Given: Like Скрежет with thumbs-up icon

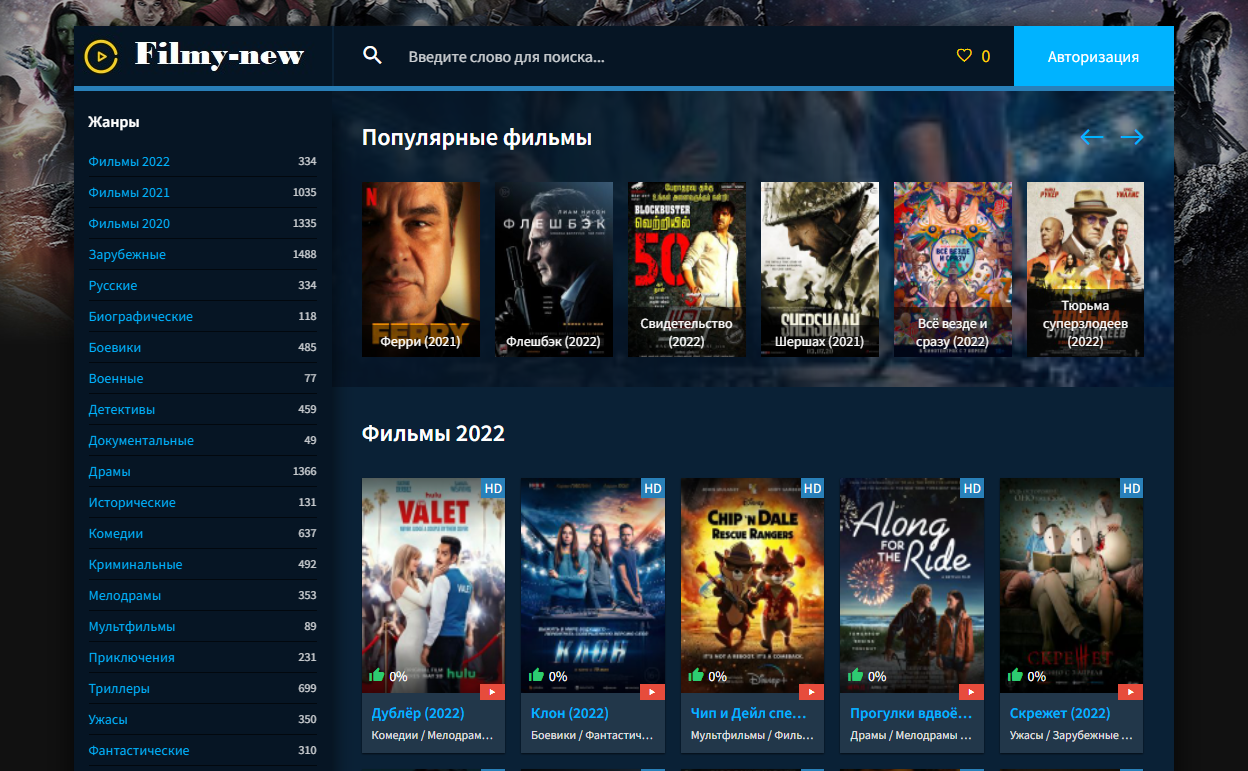Looking at the screenshot, I should (1016, 675).
